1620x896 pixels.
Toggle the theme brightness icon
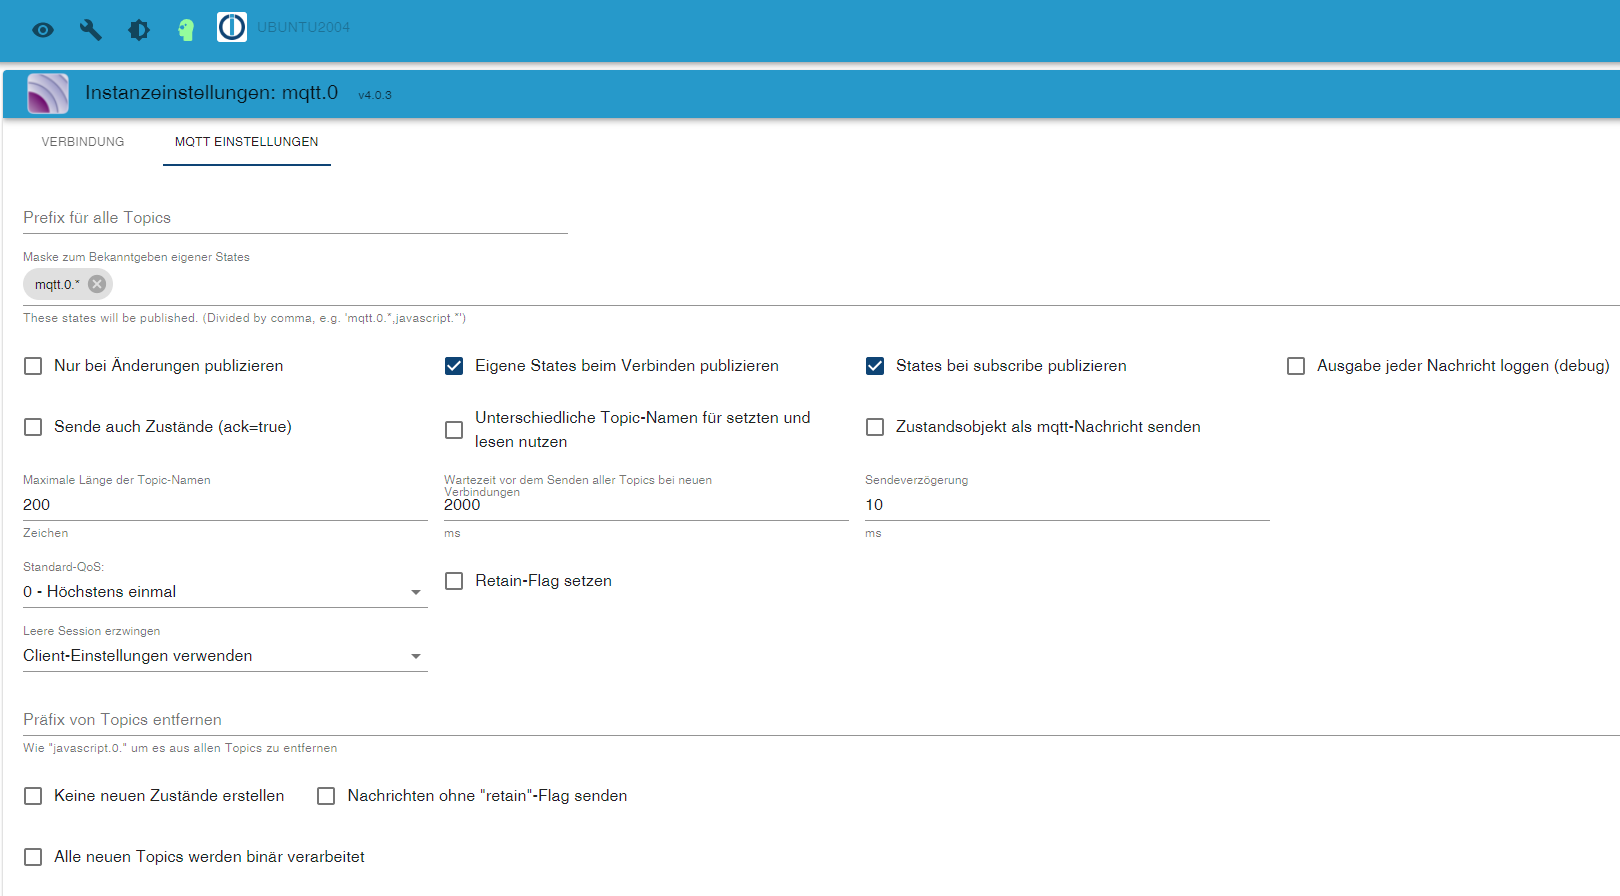click(x=139, y=30)
